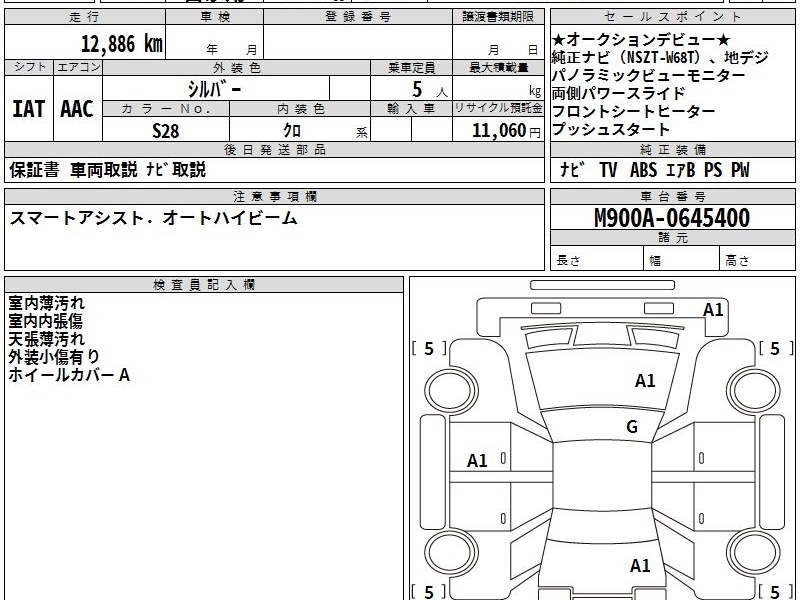Select the "純正ナビ (NSZT-W68T)、地デジ" line
This screenshot has height=600, width=800.
coord(660,58)
